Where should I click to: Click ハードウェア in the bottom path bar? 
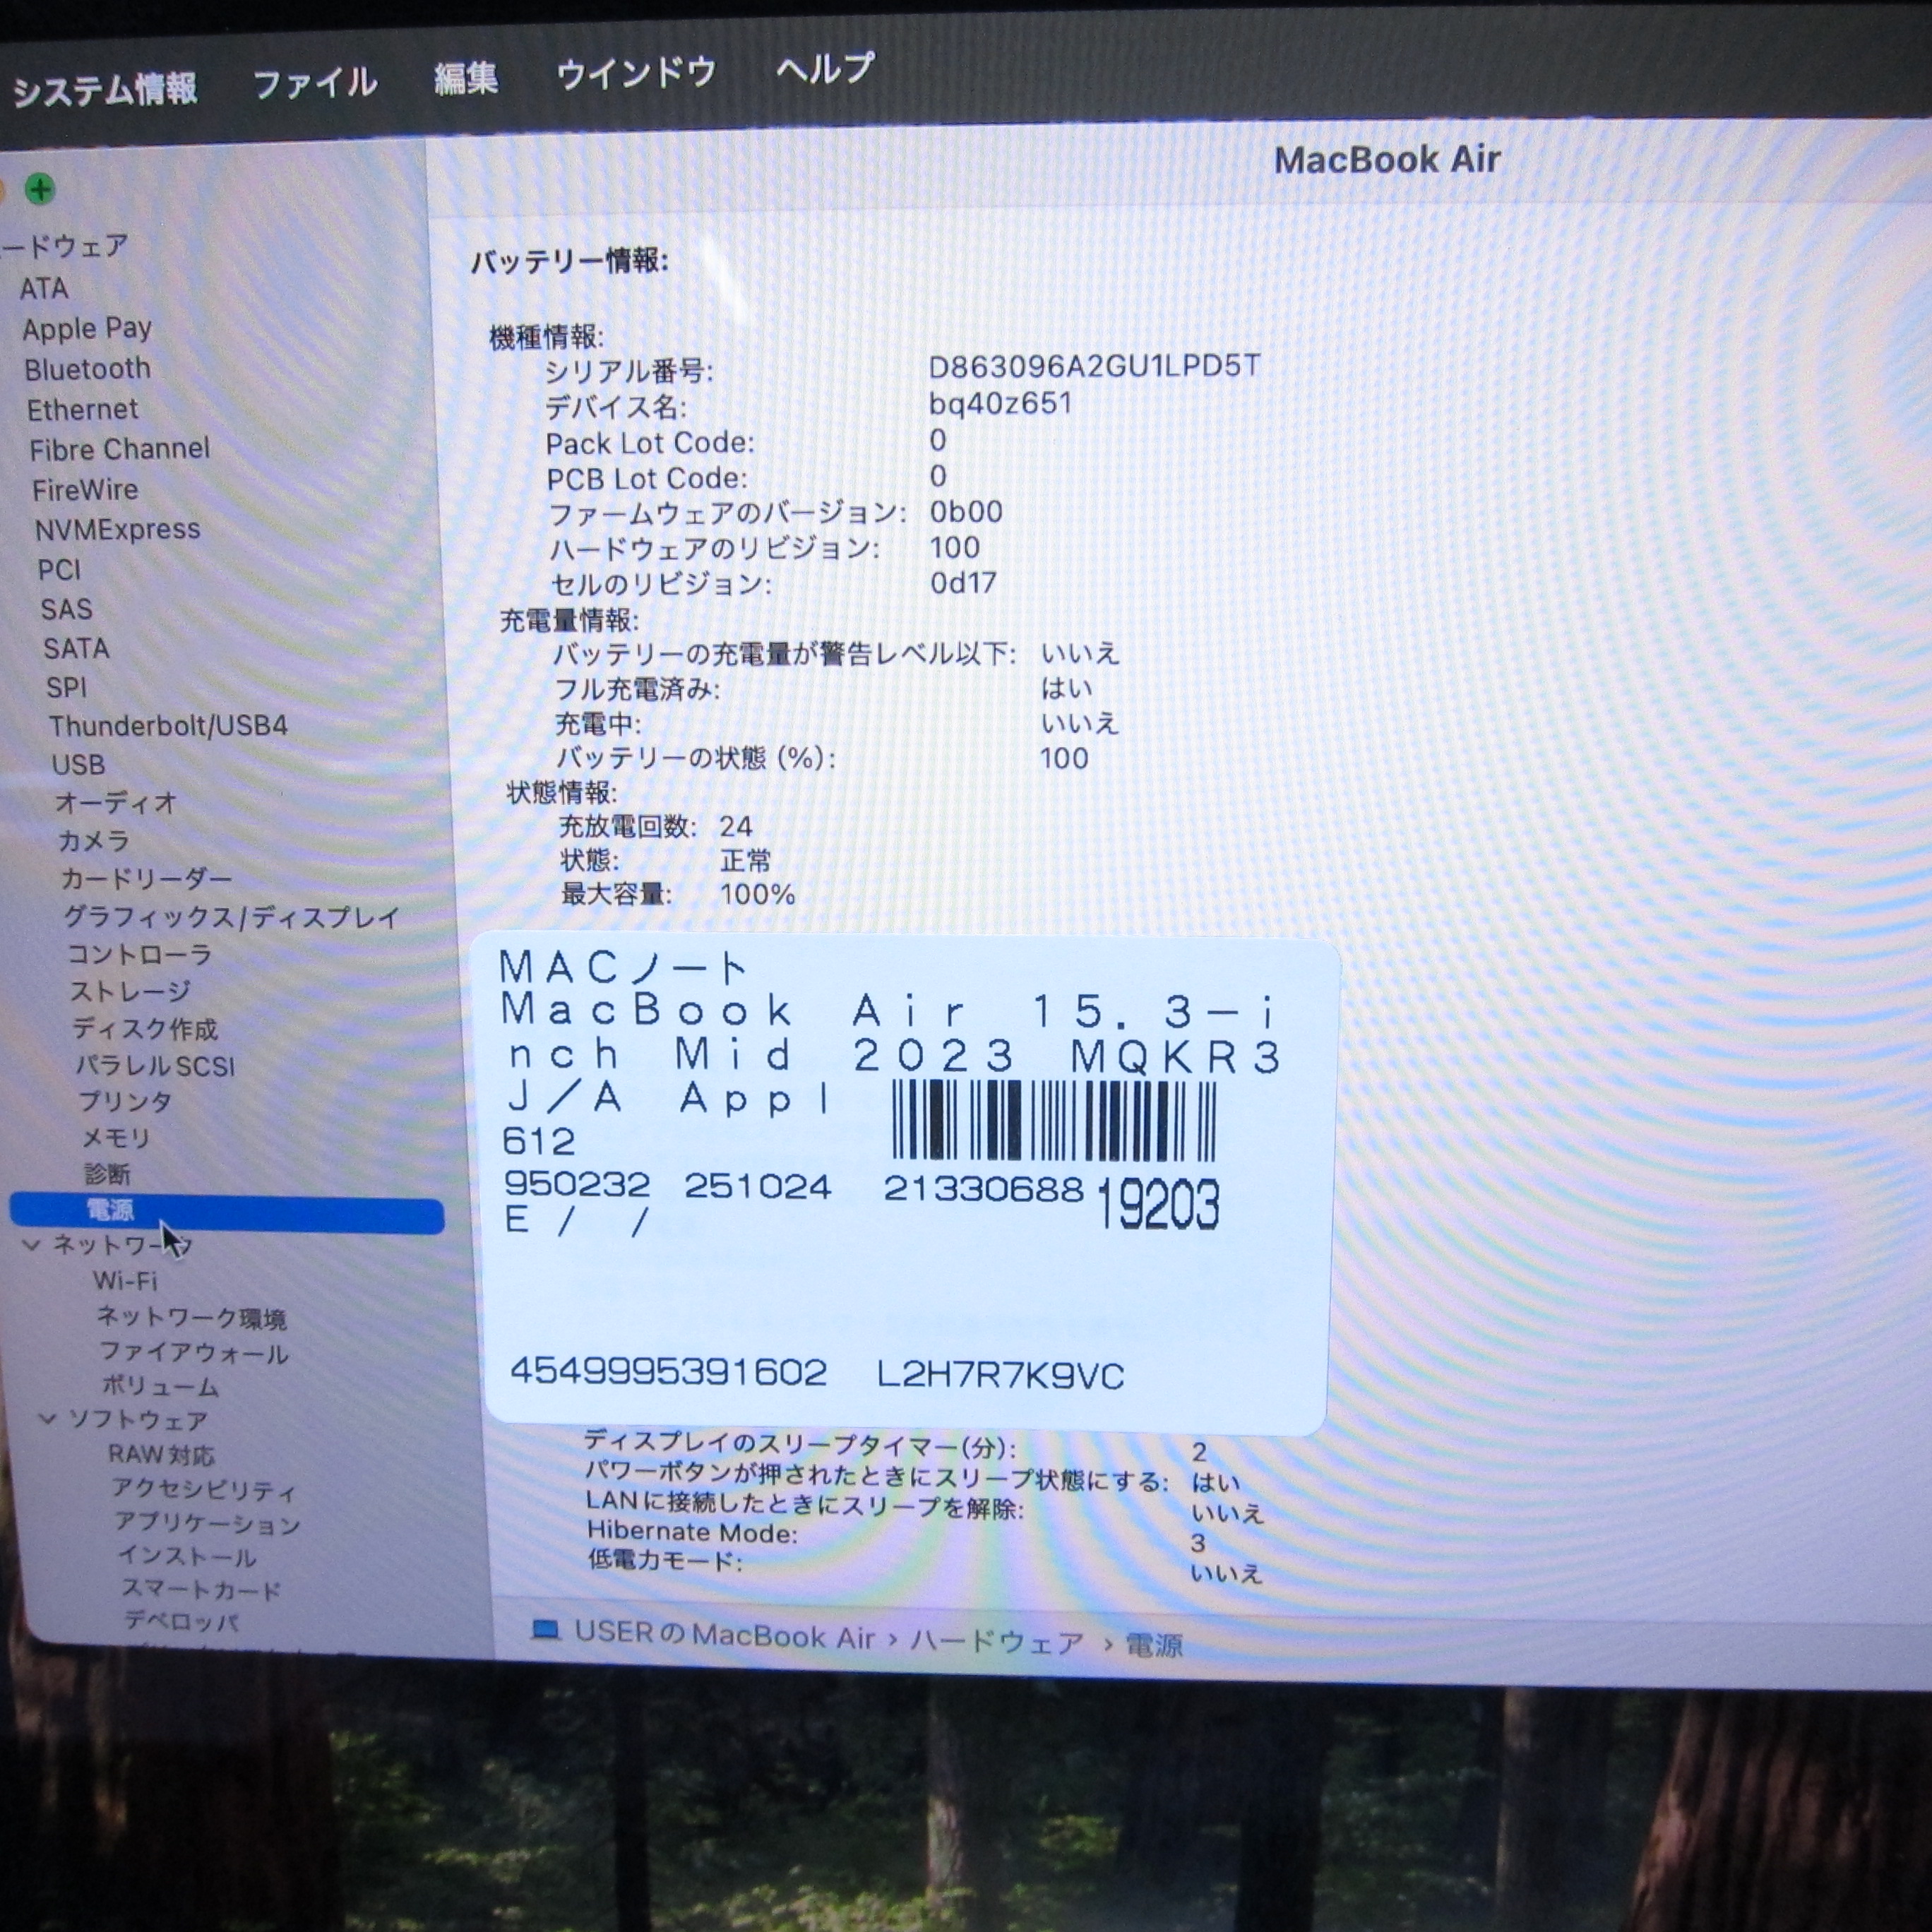pyautogui.click(x=996, y=1641)
